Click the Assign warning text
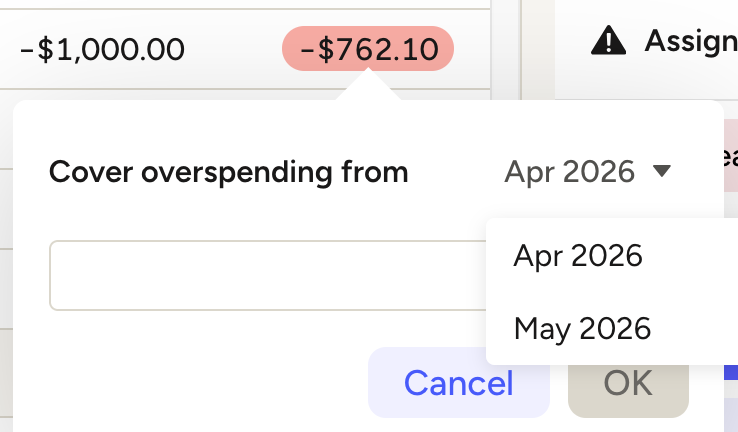Image resolution: width=738 pixels, height=432 pixels. (x=690, y=41)
